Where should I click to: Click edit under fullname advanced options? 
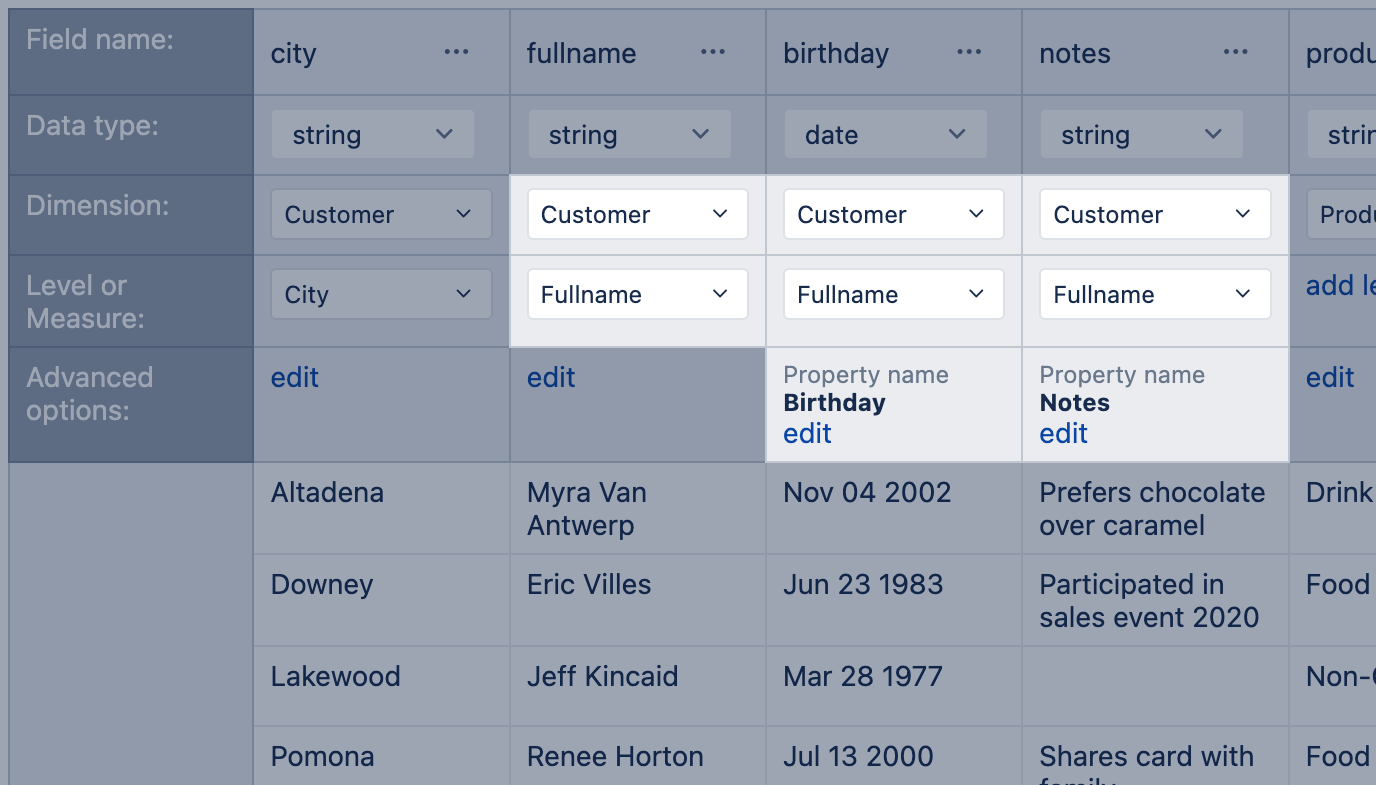click(551, 378)
